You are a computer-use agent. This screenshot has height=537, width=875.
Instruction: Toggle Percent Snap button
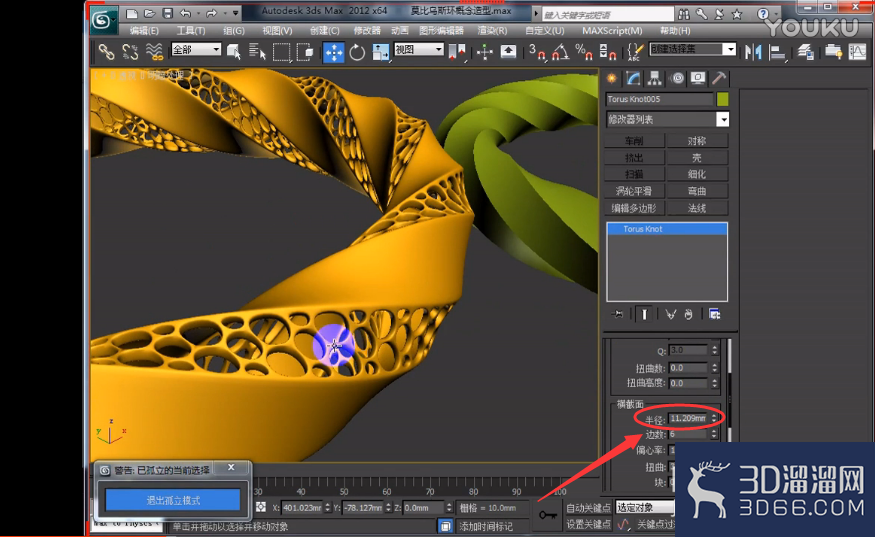tap(584, 52)
